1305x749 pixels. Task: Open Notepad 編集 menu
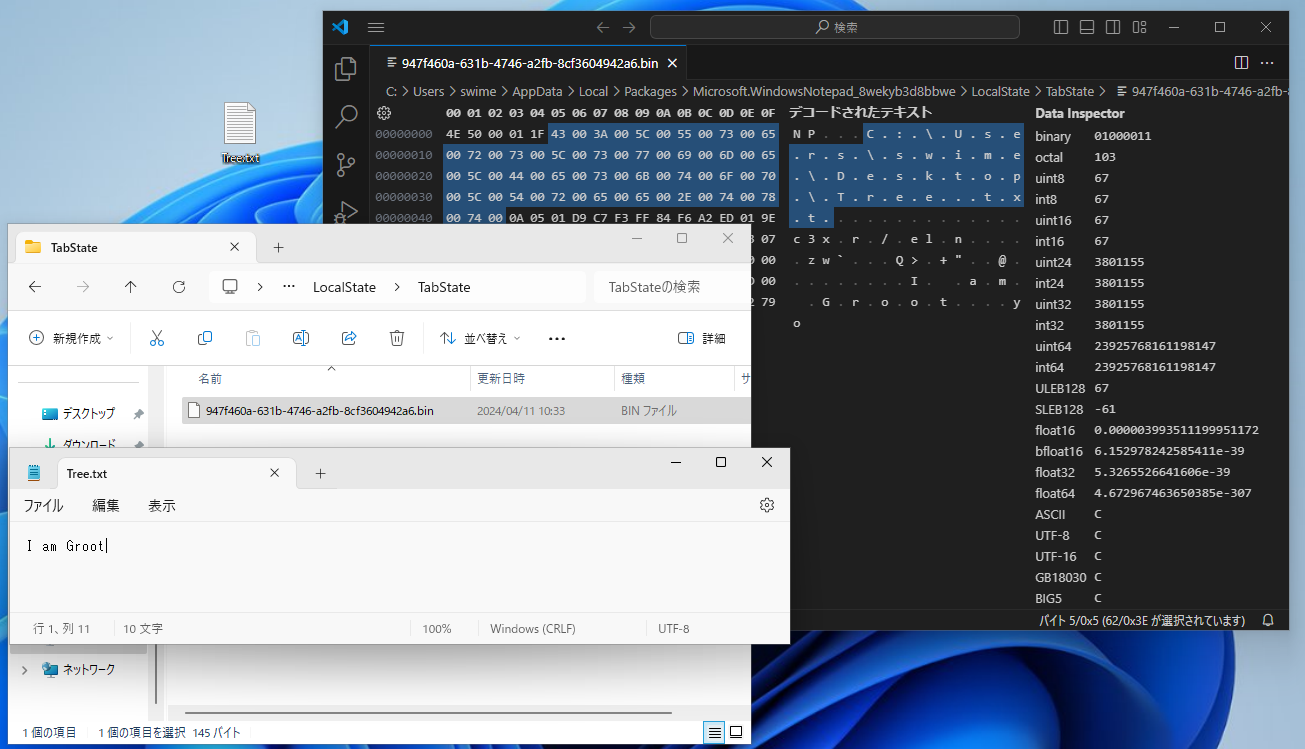106,505
